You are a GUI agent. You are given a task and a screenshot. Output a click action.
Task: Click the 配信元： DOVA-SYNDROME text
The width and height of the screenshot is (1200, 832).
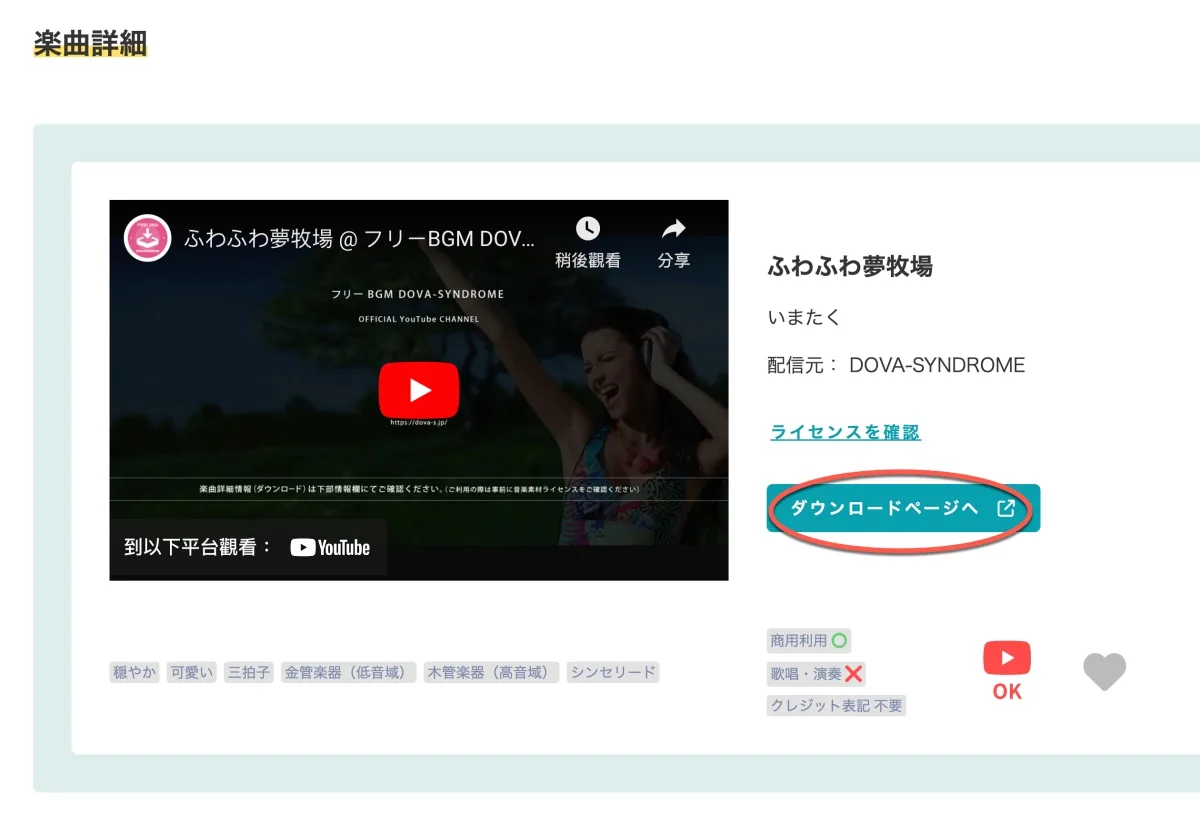(x=897, y=365)
